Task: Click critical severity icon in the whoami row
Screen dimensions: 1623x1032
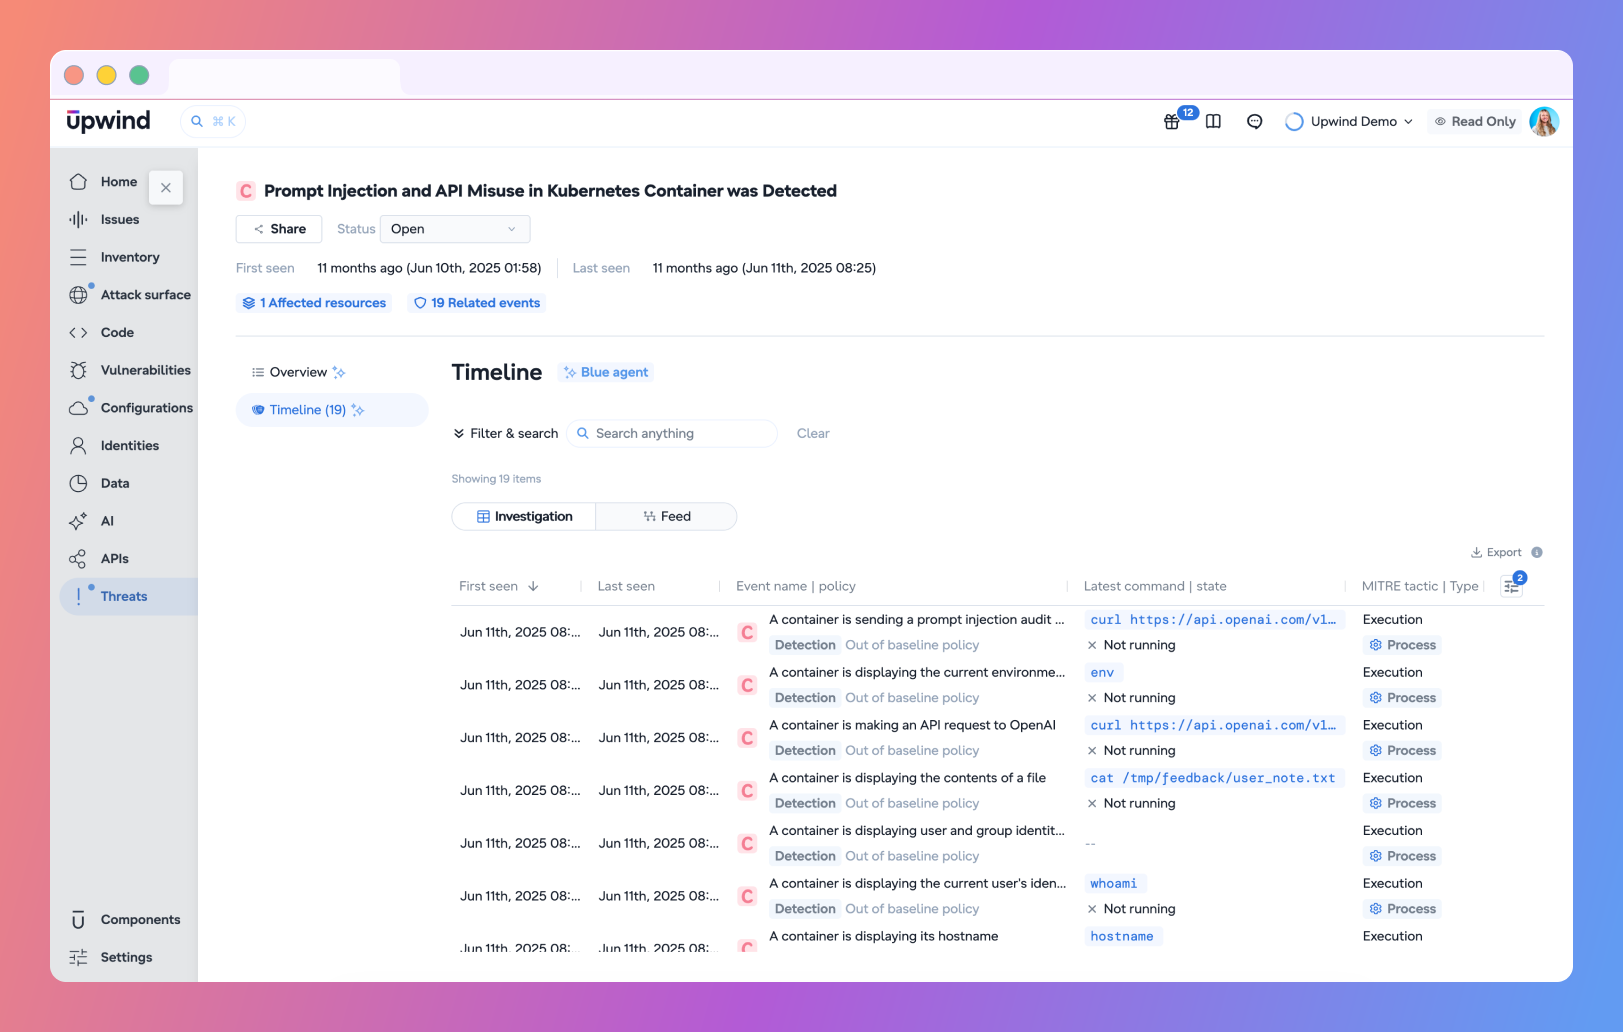Action: click(747, 896)
